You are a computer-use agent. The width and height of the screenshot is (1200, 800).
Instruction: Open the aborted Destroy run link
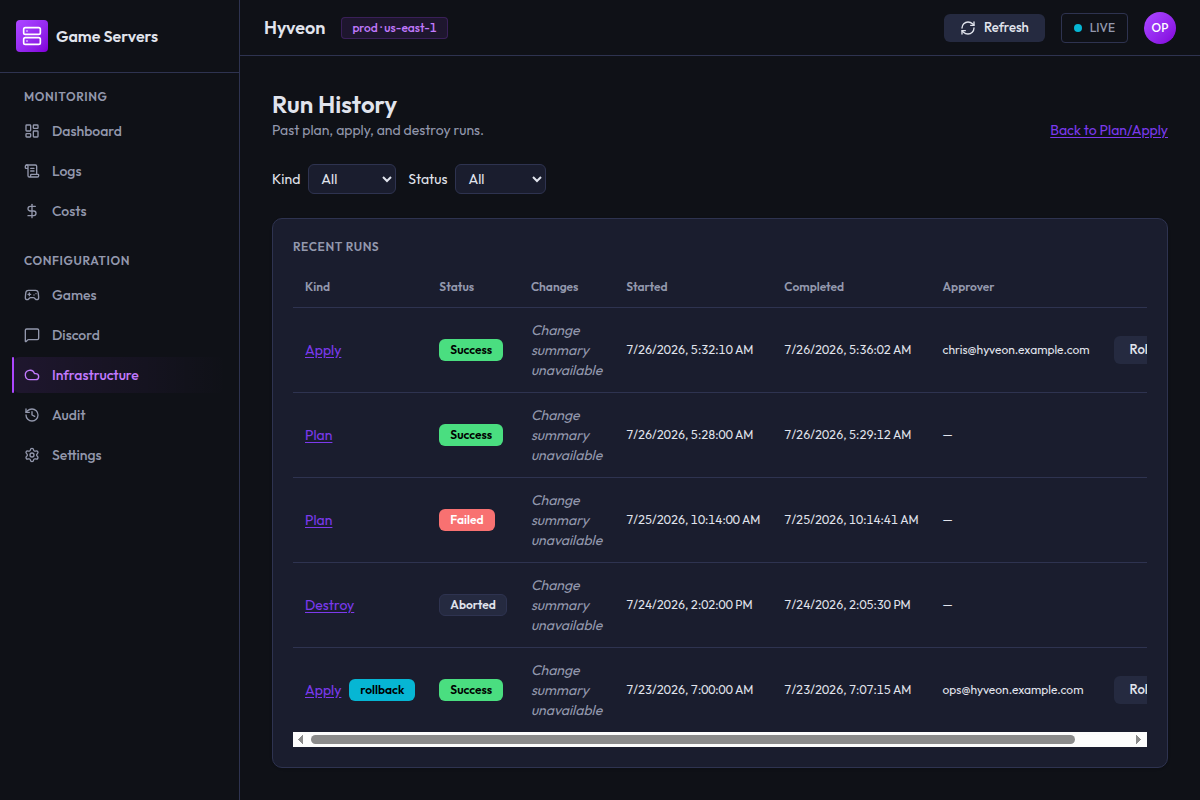coord(329,605)
